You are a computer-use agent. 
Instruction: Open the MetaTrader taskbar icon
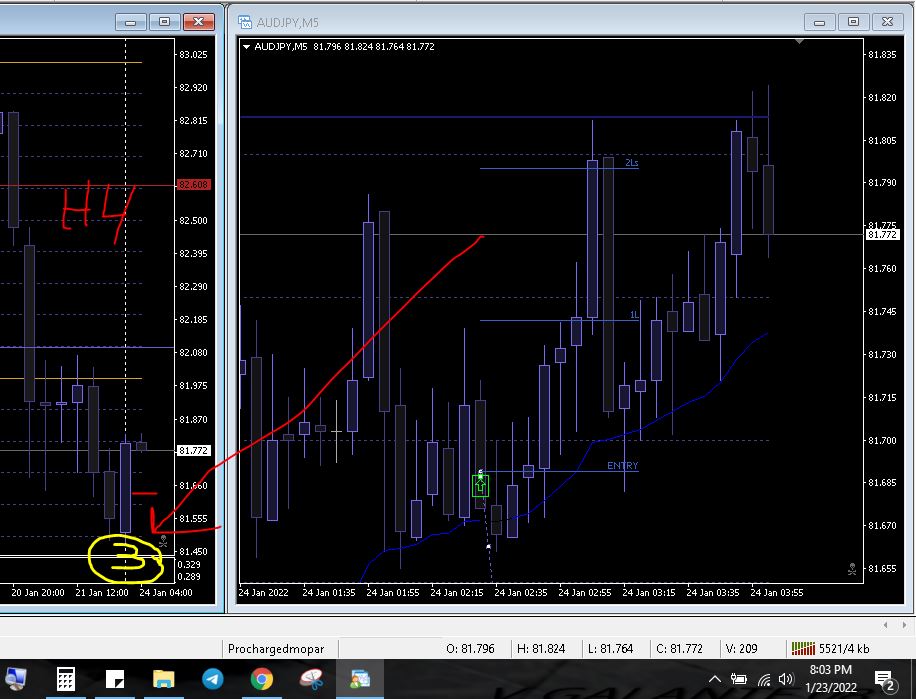tap(360, 679)
